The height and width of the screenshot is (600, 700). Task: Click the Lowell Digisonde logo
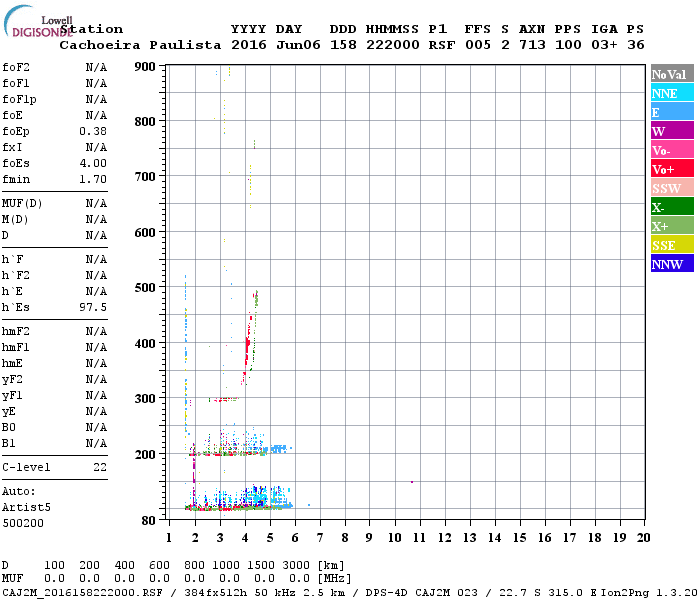coord(38,21)
